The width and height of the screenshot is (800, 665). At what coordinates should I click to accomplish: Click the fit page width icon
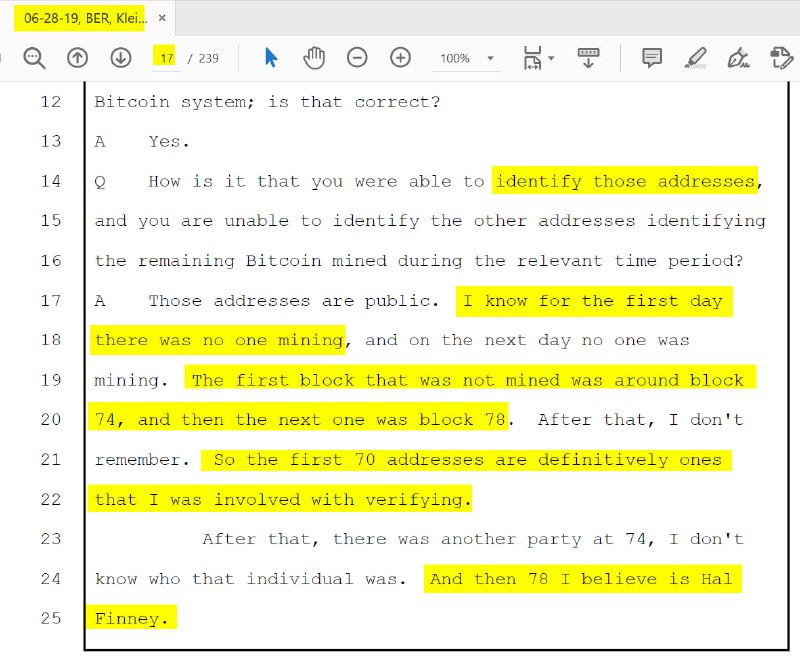point(532,58)
